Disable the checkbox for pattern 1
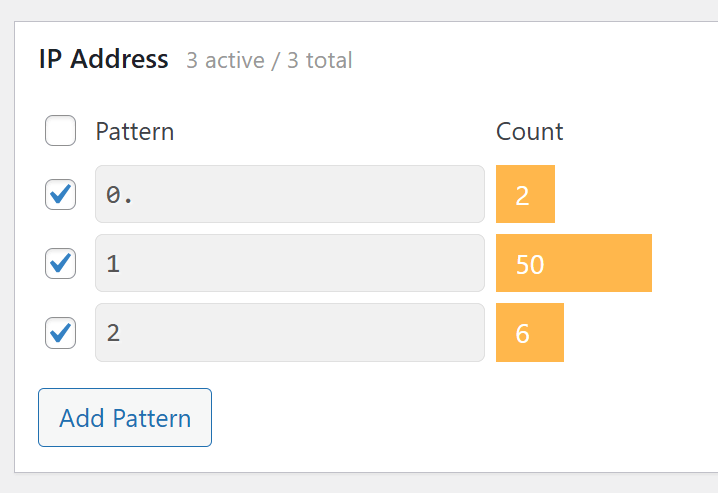The height and width of the screenshot is (493, 718). (60, 263)
